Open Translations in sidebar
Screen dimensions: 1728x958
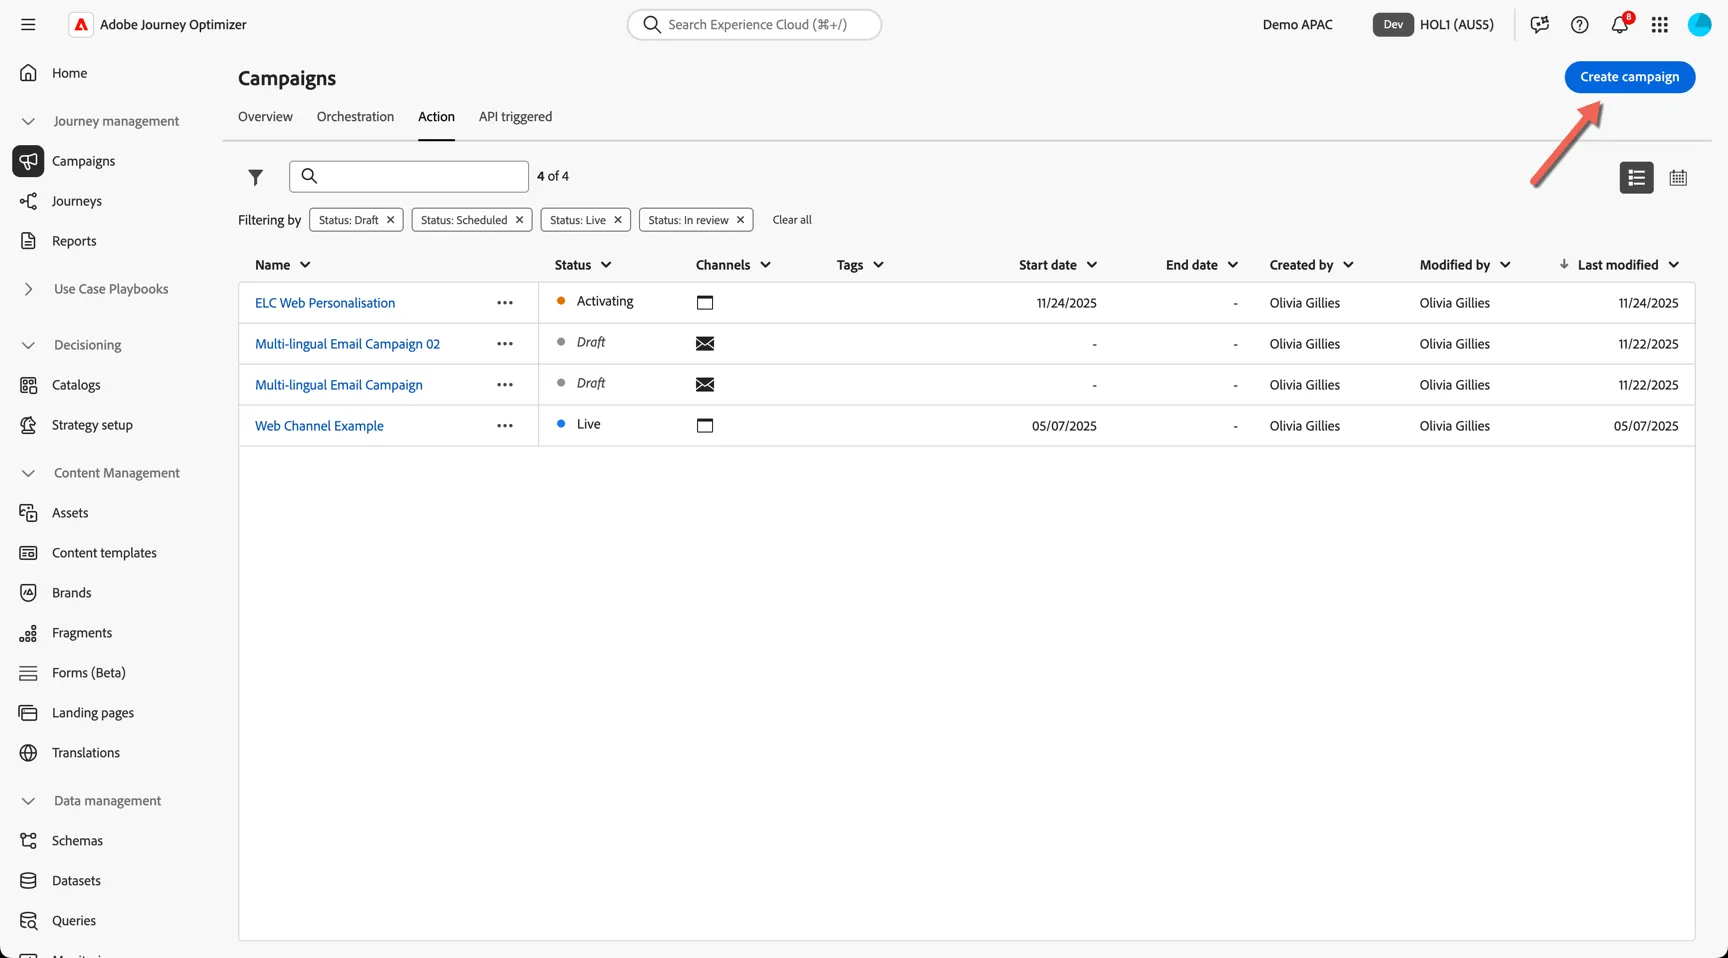point(86,753)
